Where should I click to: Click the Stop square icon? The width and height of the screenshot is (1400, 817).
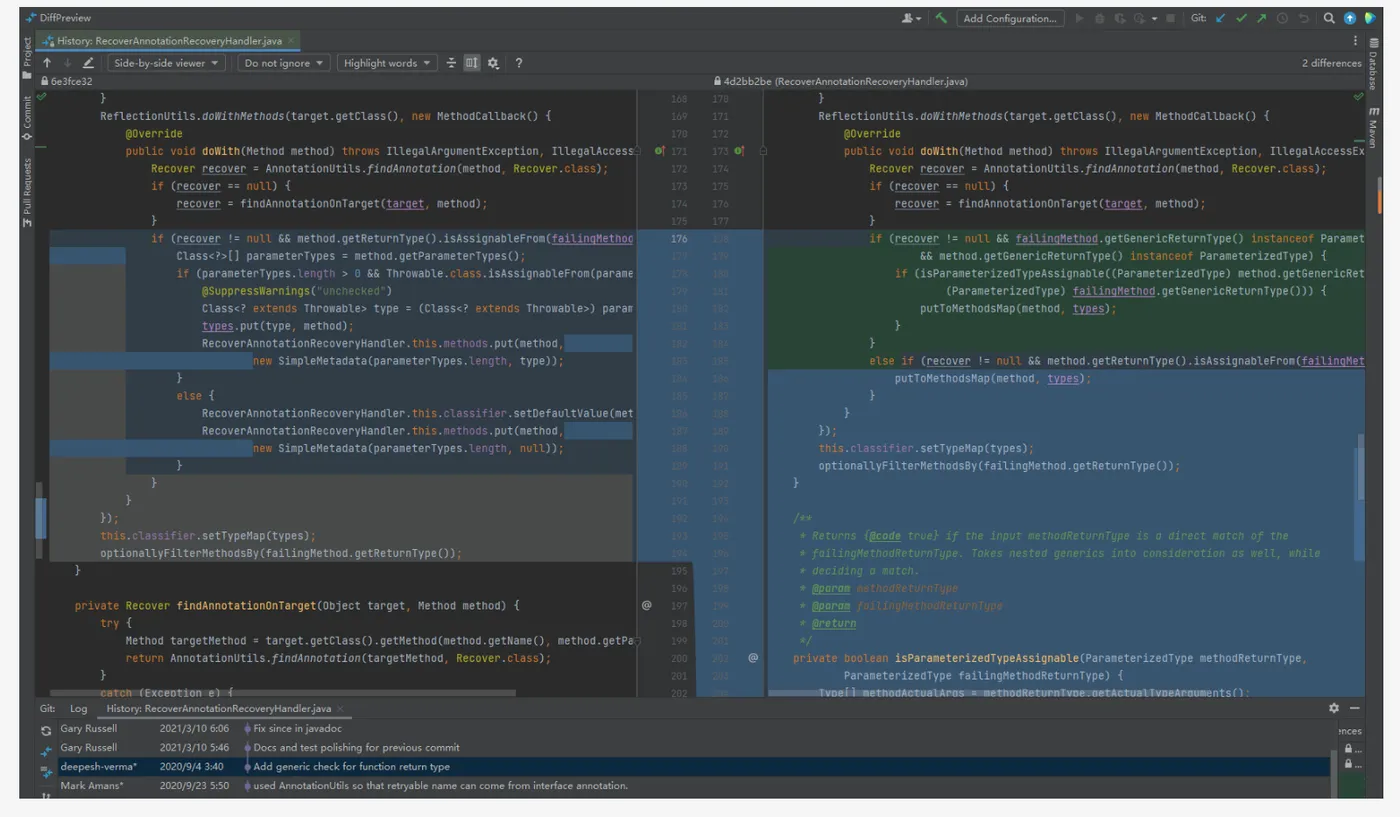(1170, 18)
